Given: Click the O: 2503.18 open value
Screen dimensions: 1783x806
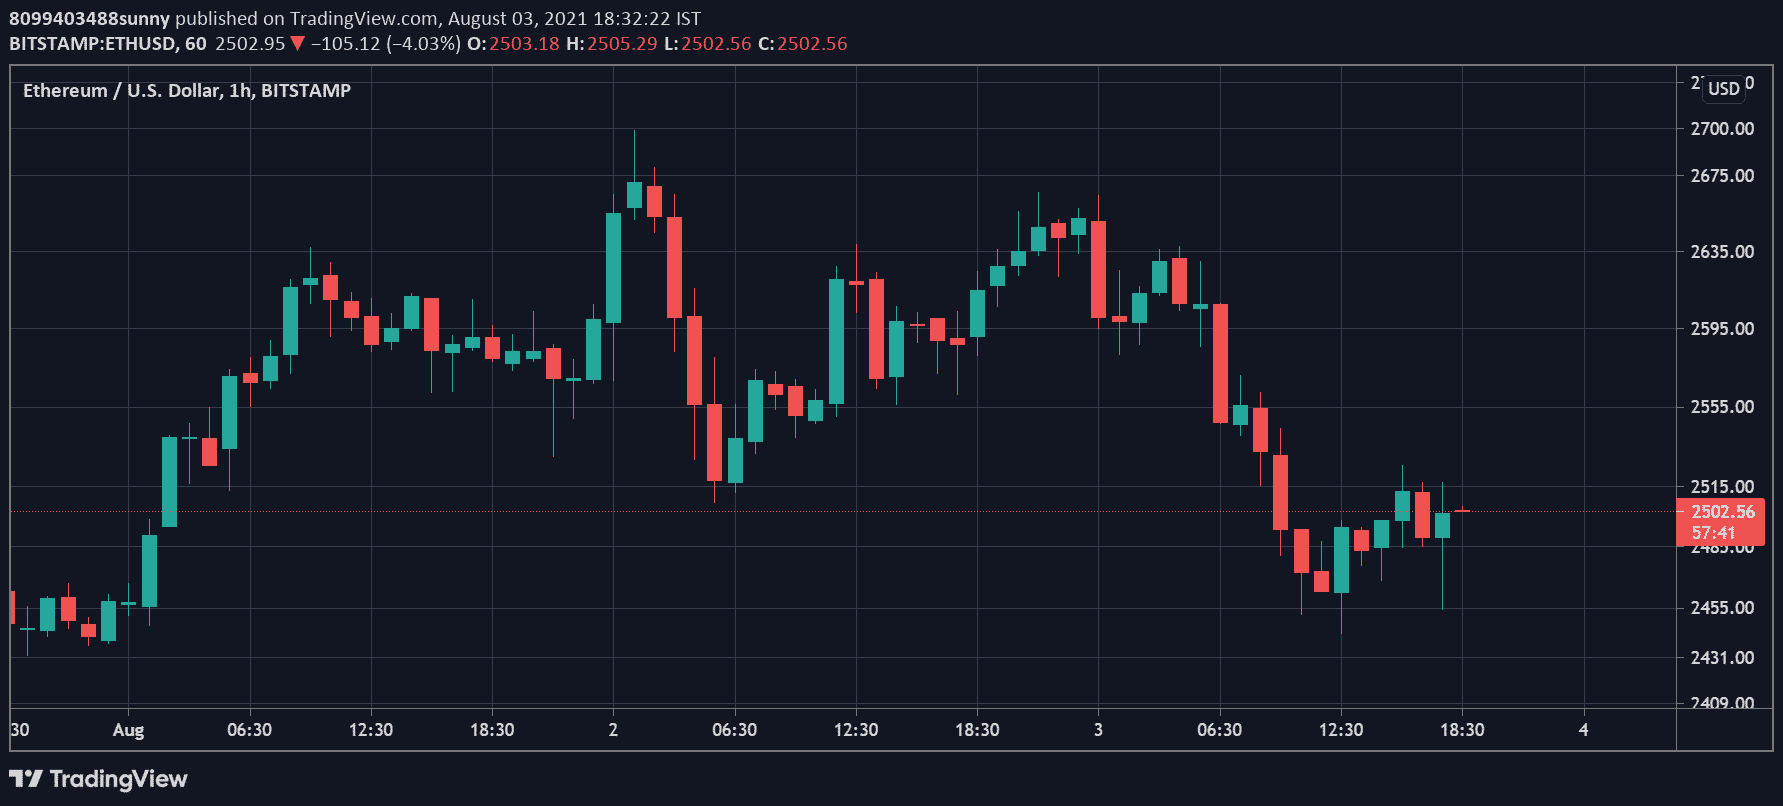Looking at the screenshot, I should (x=513, y=44).
